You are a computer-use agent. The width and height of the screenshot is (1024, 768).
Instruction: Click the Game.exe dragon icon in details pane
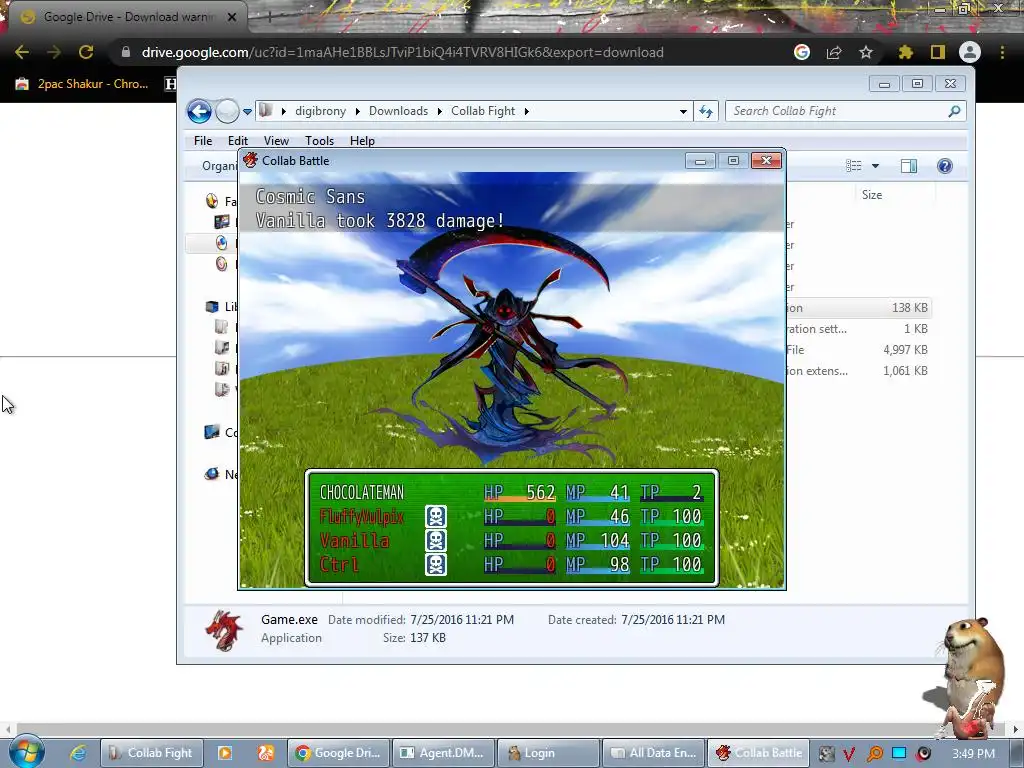[223, 630]
